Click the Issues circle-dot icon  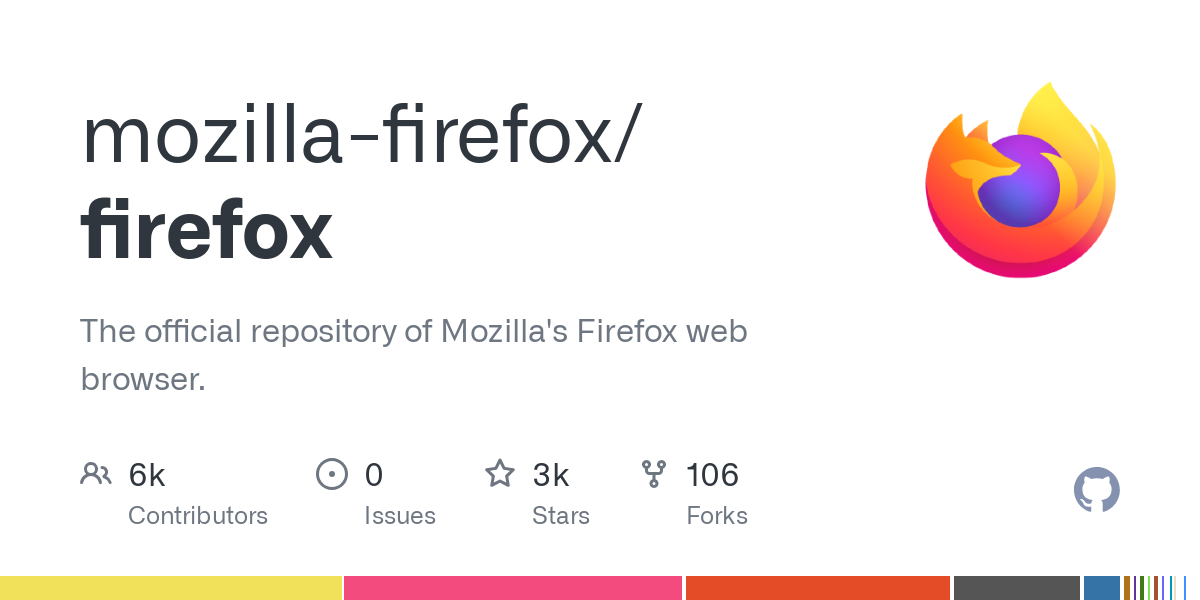click(331, 474)
